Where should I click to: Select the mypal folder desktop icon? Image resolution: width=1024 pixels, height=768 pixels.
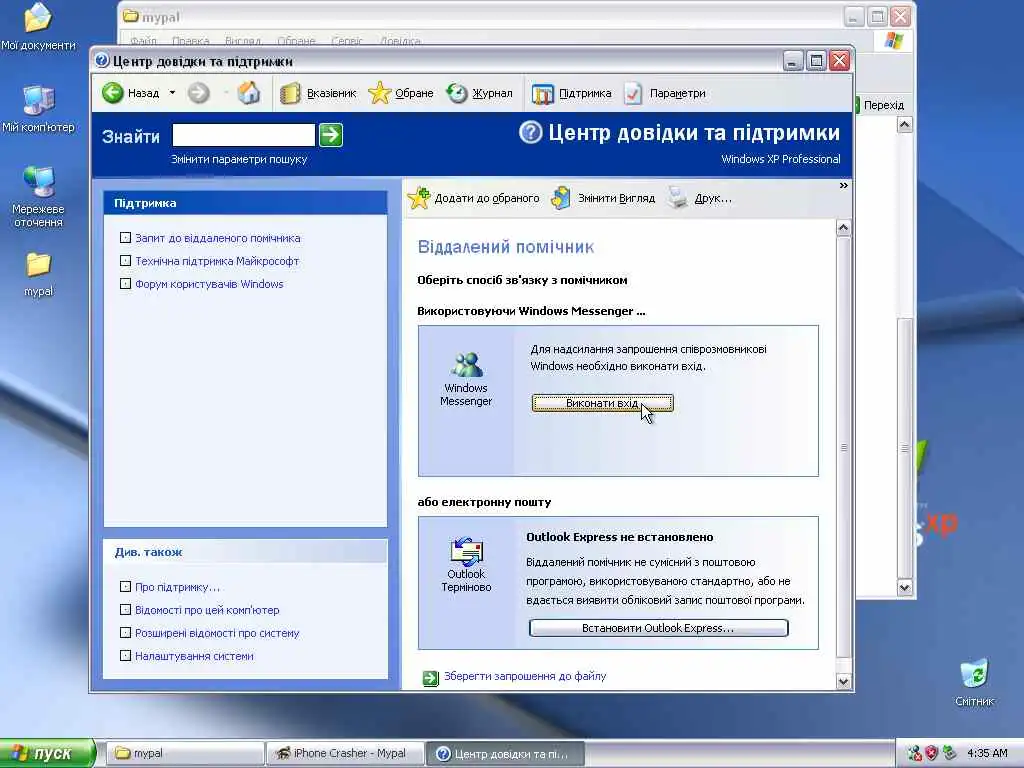tap(38, 274)
